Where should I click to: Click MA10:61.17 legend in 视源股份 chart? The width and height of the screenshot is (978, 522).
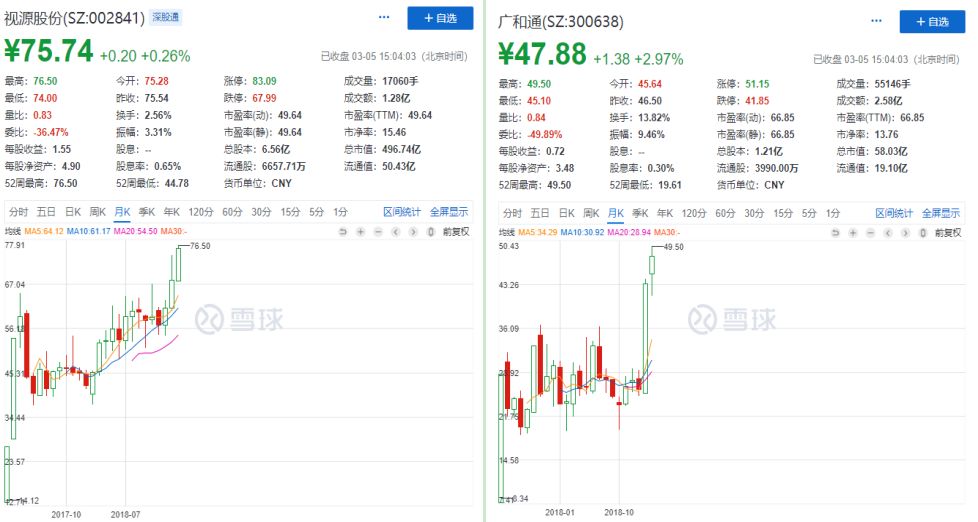tap(89, 231)
